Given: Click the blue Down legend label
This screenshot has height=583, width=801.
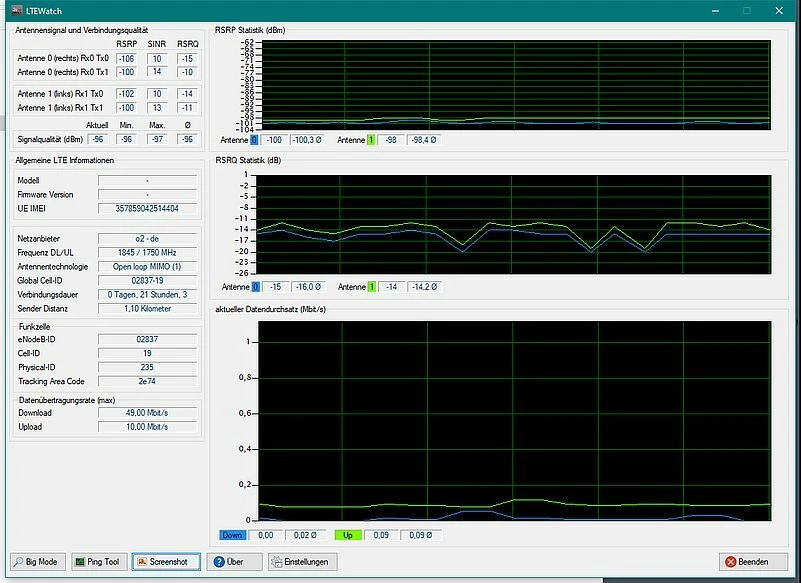Looking at the screenshot, I should pos(233,535).
